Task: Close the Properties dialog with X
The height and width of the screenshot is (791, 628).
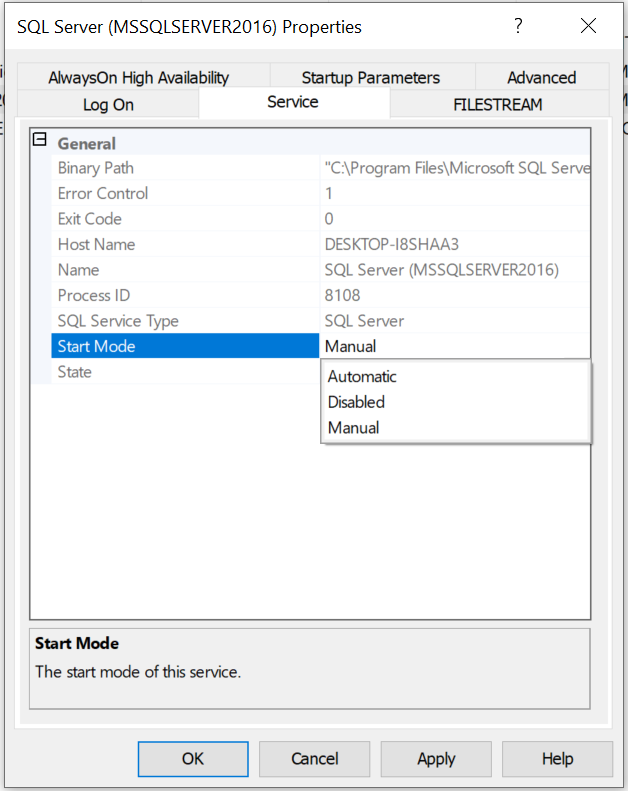Action: (588, 26)
